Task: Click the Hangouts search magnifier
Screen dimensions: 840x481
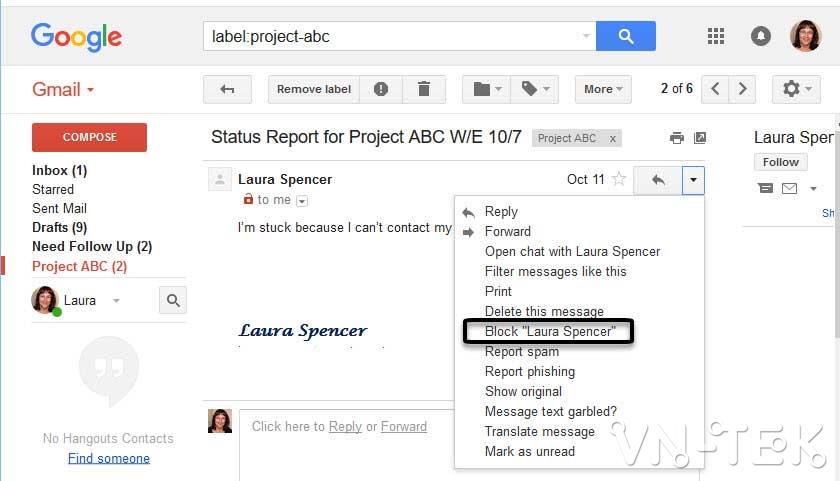Action: click(173, 300)
